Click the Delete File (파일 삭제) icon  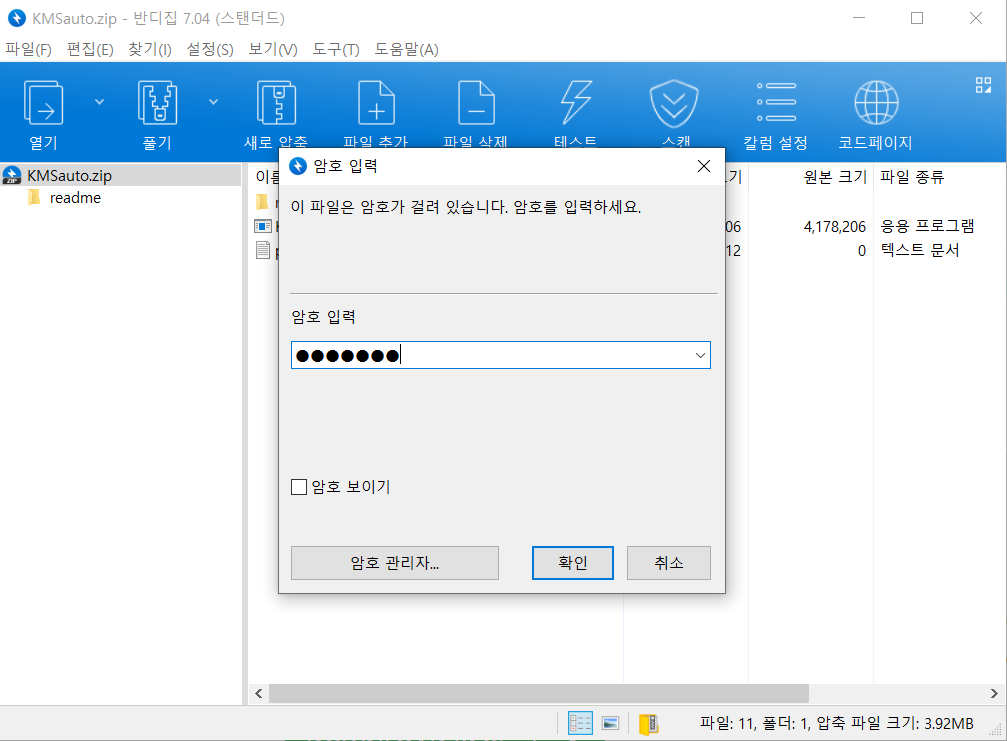[476, 103]
